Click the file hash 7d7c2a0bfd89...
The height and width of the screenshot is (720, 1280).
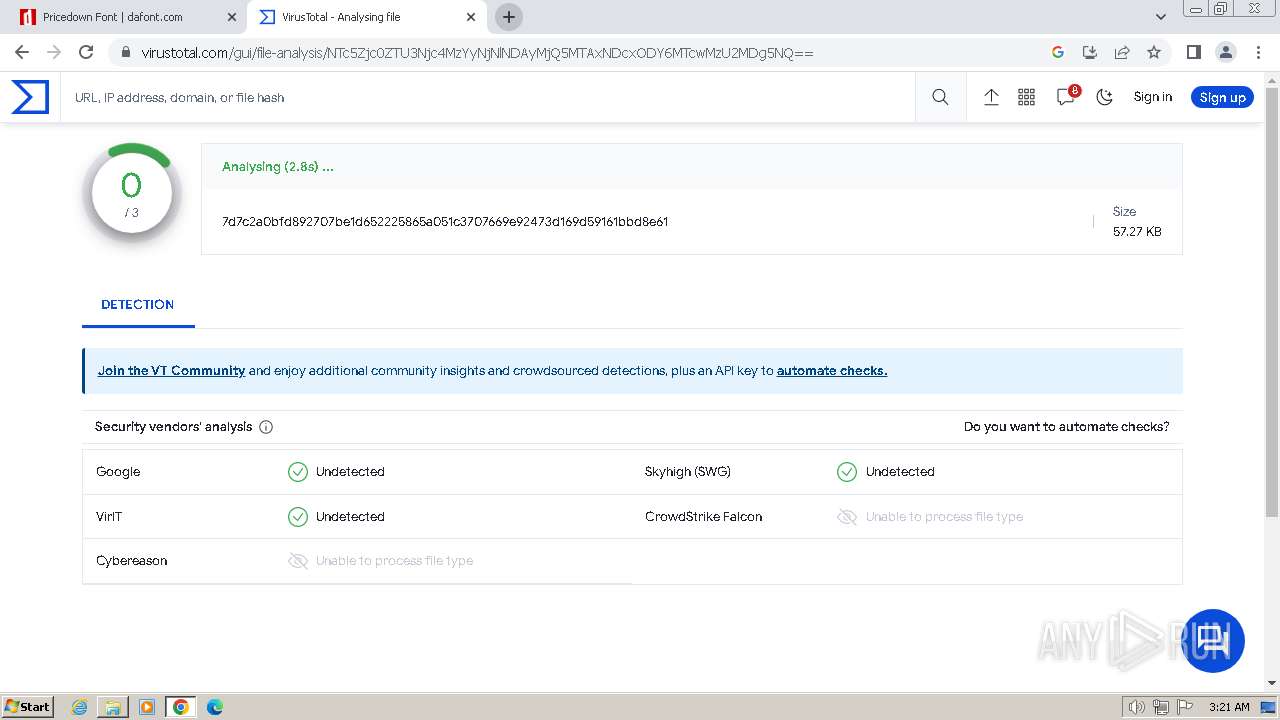pos(445,222)
